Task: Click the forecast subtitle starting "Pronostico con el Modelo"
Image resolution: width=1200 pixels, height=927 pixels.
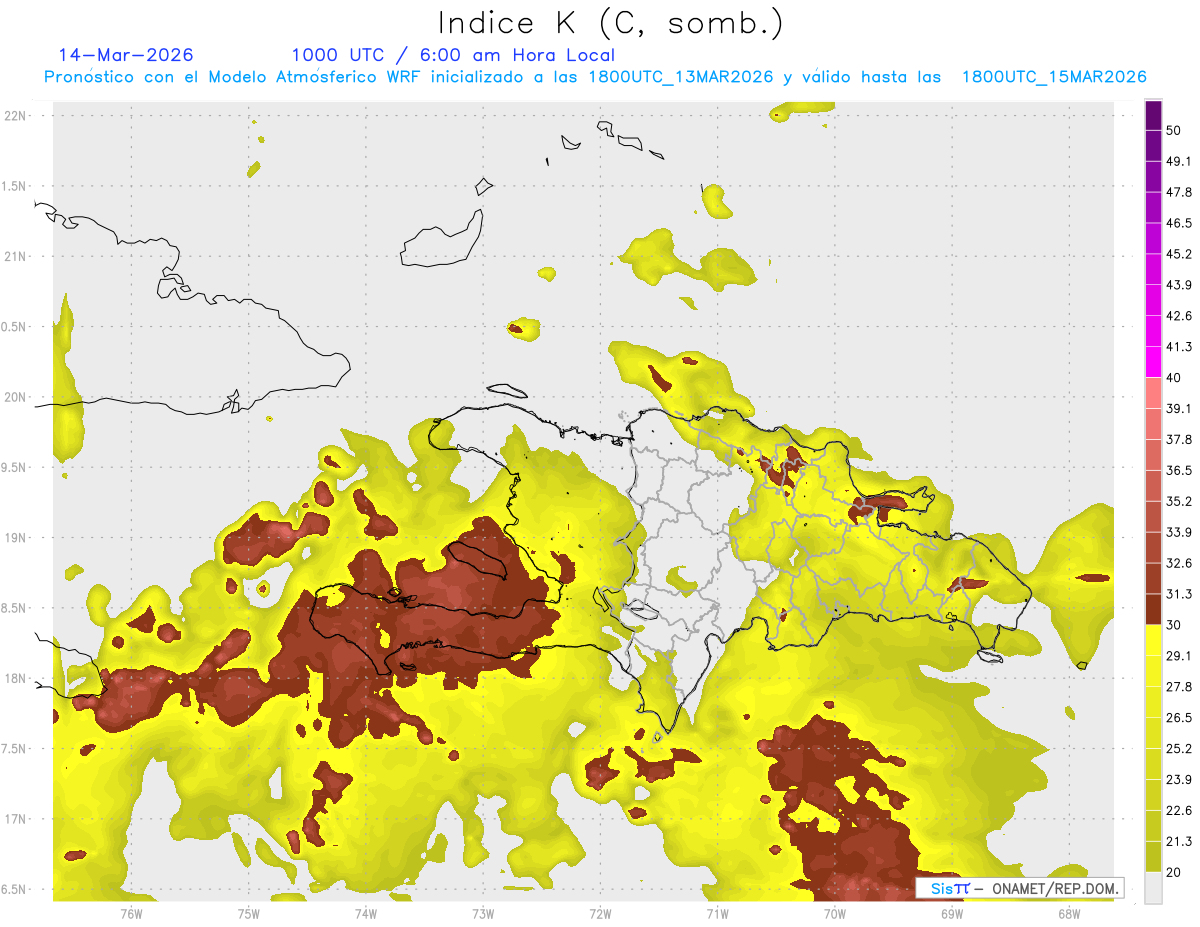Action: coord(594,77)
